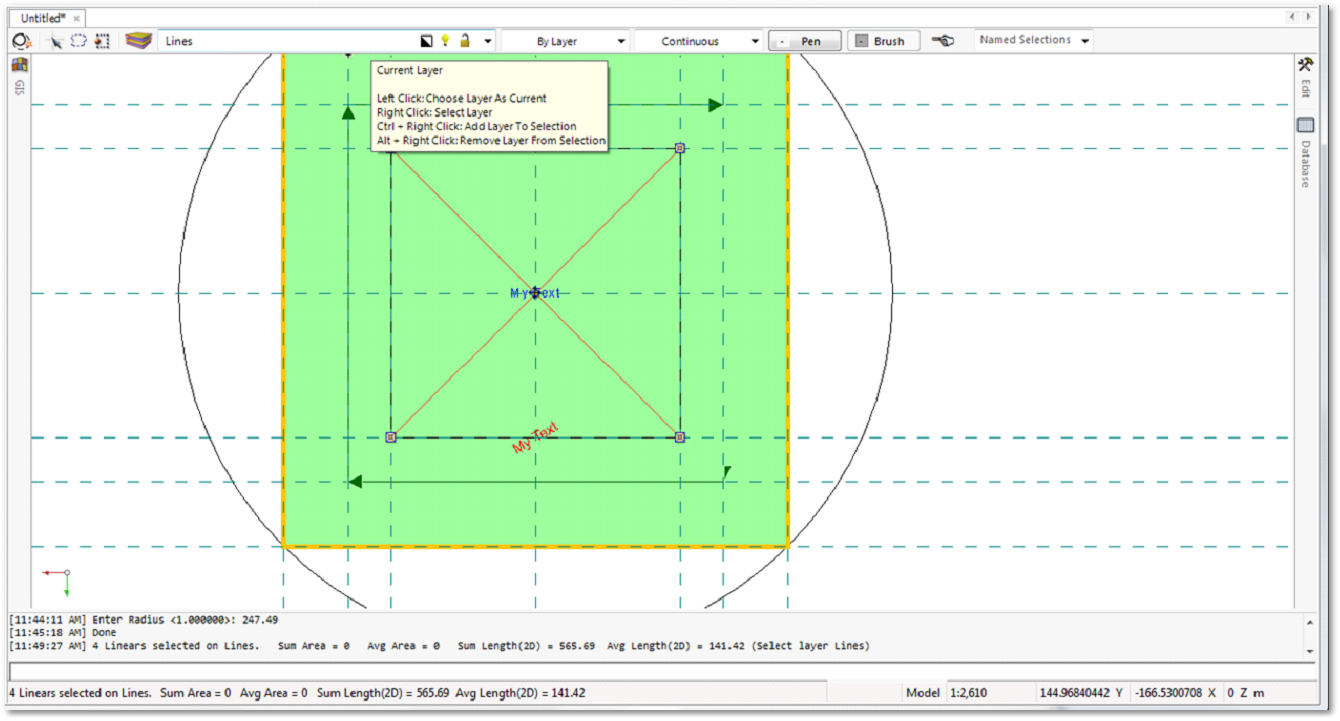Click the log window scroll down arrow
Screen dimensions: 1340x721
[x=1310, y=650]
